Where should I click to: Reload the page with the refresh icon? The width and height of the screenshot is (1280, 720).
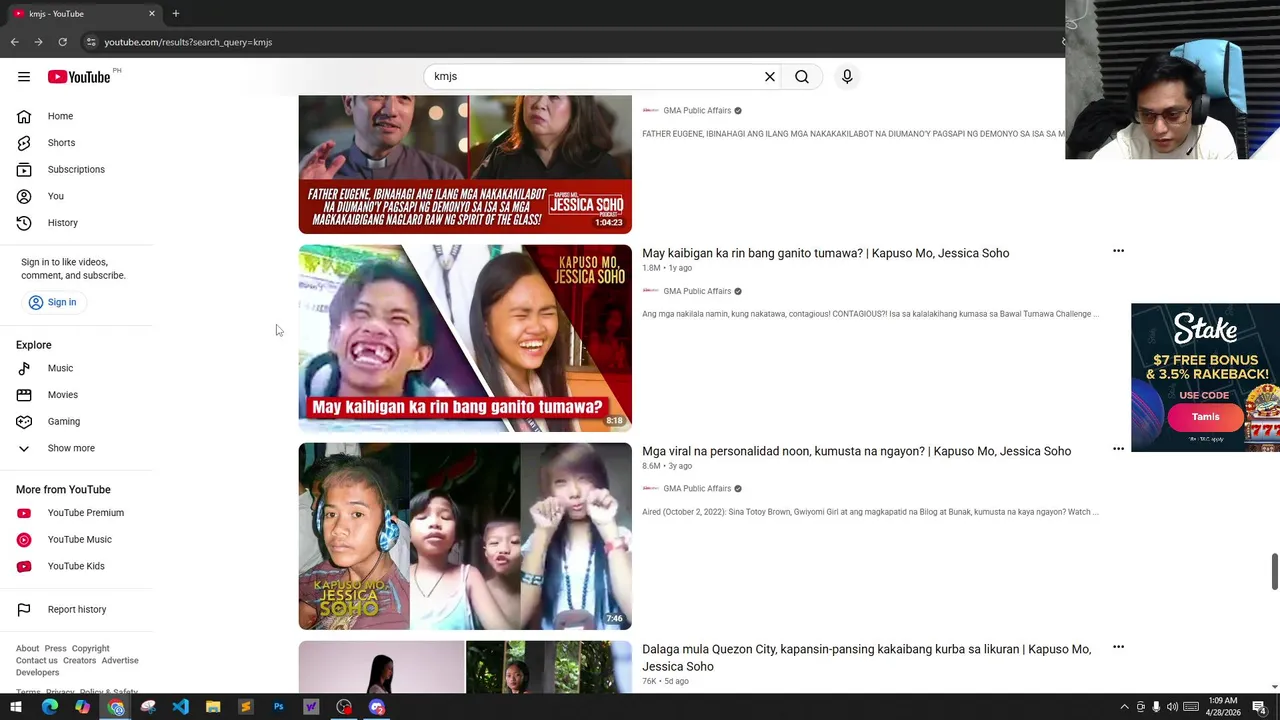(x=62, y=42)
